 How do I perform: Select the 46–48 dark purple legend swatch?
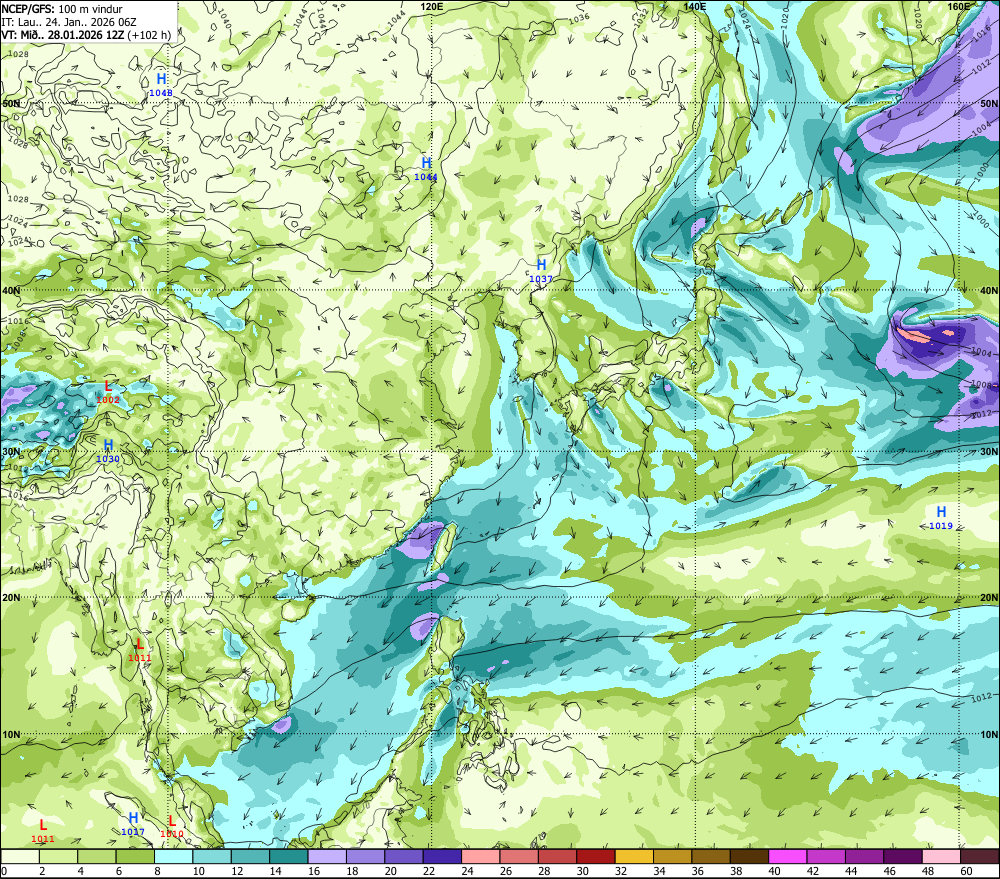tap(902, 856)
